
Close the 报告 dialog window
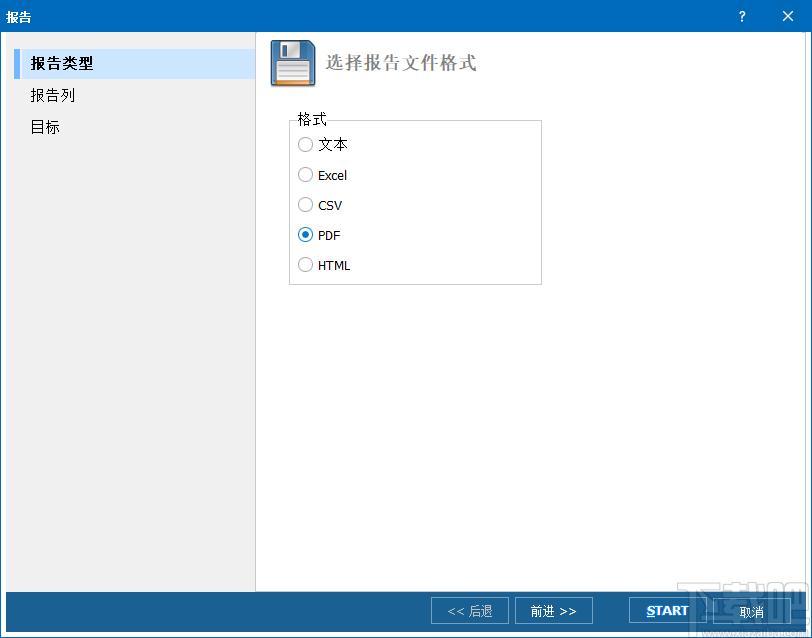coord(788,17)
